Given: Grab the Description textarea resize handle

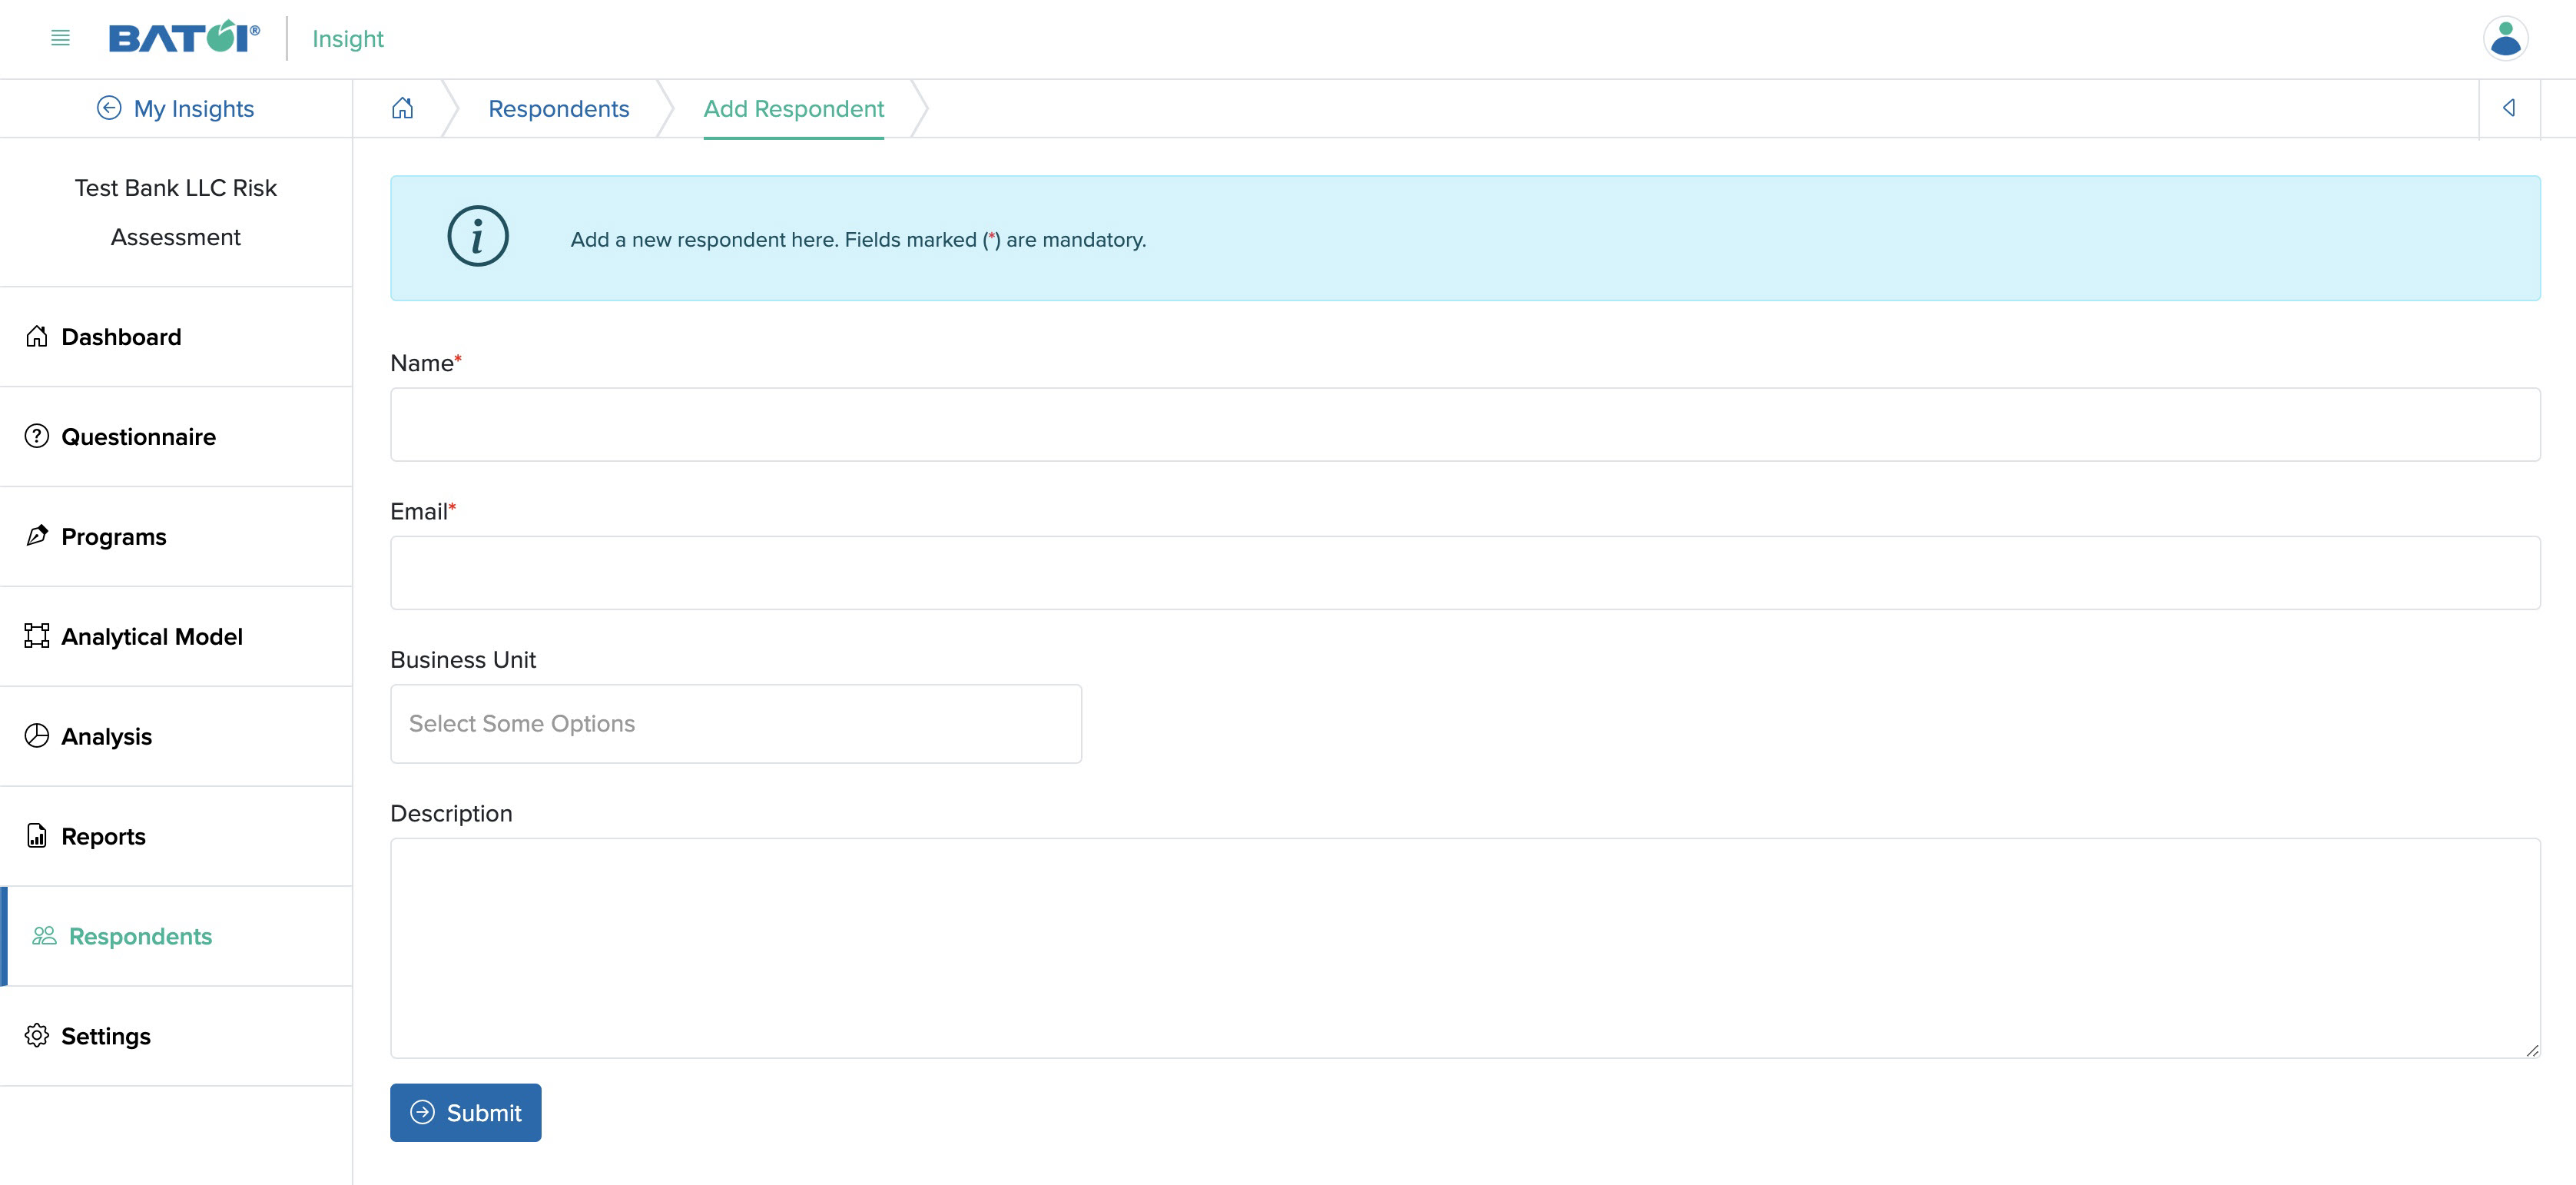Looking at the screenshot, I should [x=2532, y=1050].
